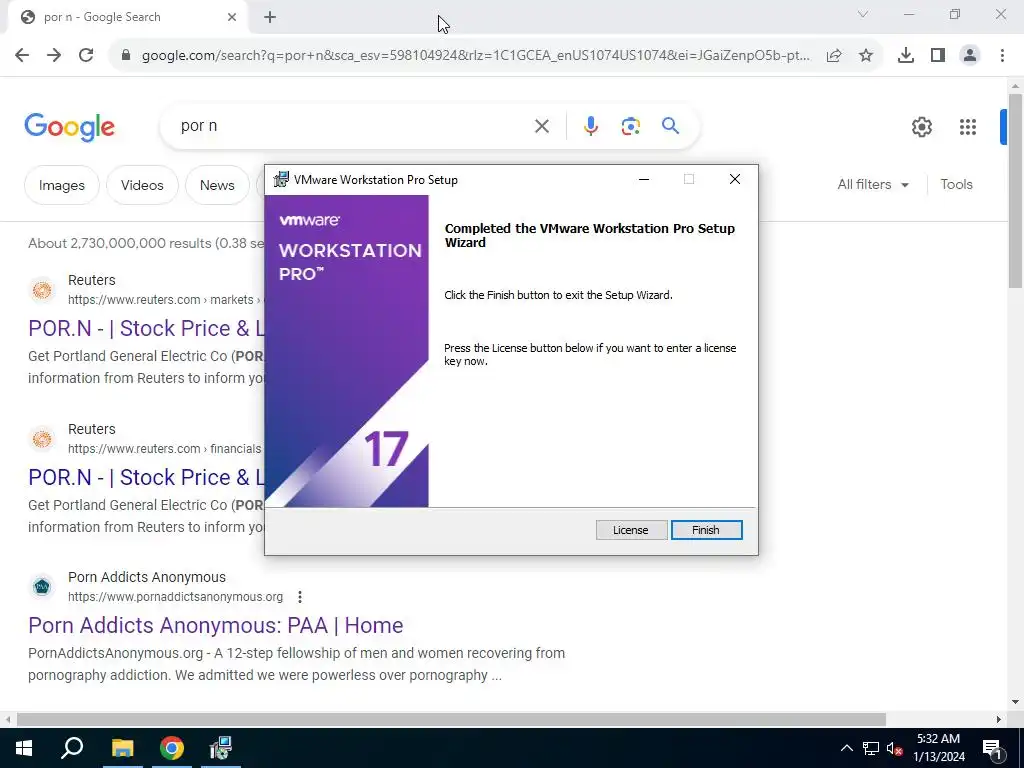Expand Chrome tab search chevron
Viewport: 1024px width, 768px height.
(x=863, y=14)
